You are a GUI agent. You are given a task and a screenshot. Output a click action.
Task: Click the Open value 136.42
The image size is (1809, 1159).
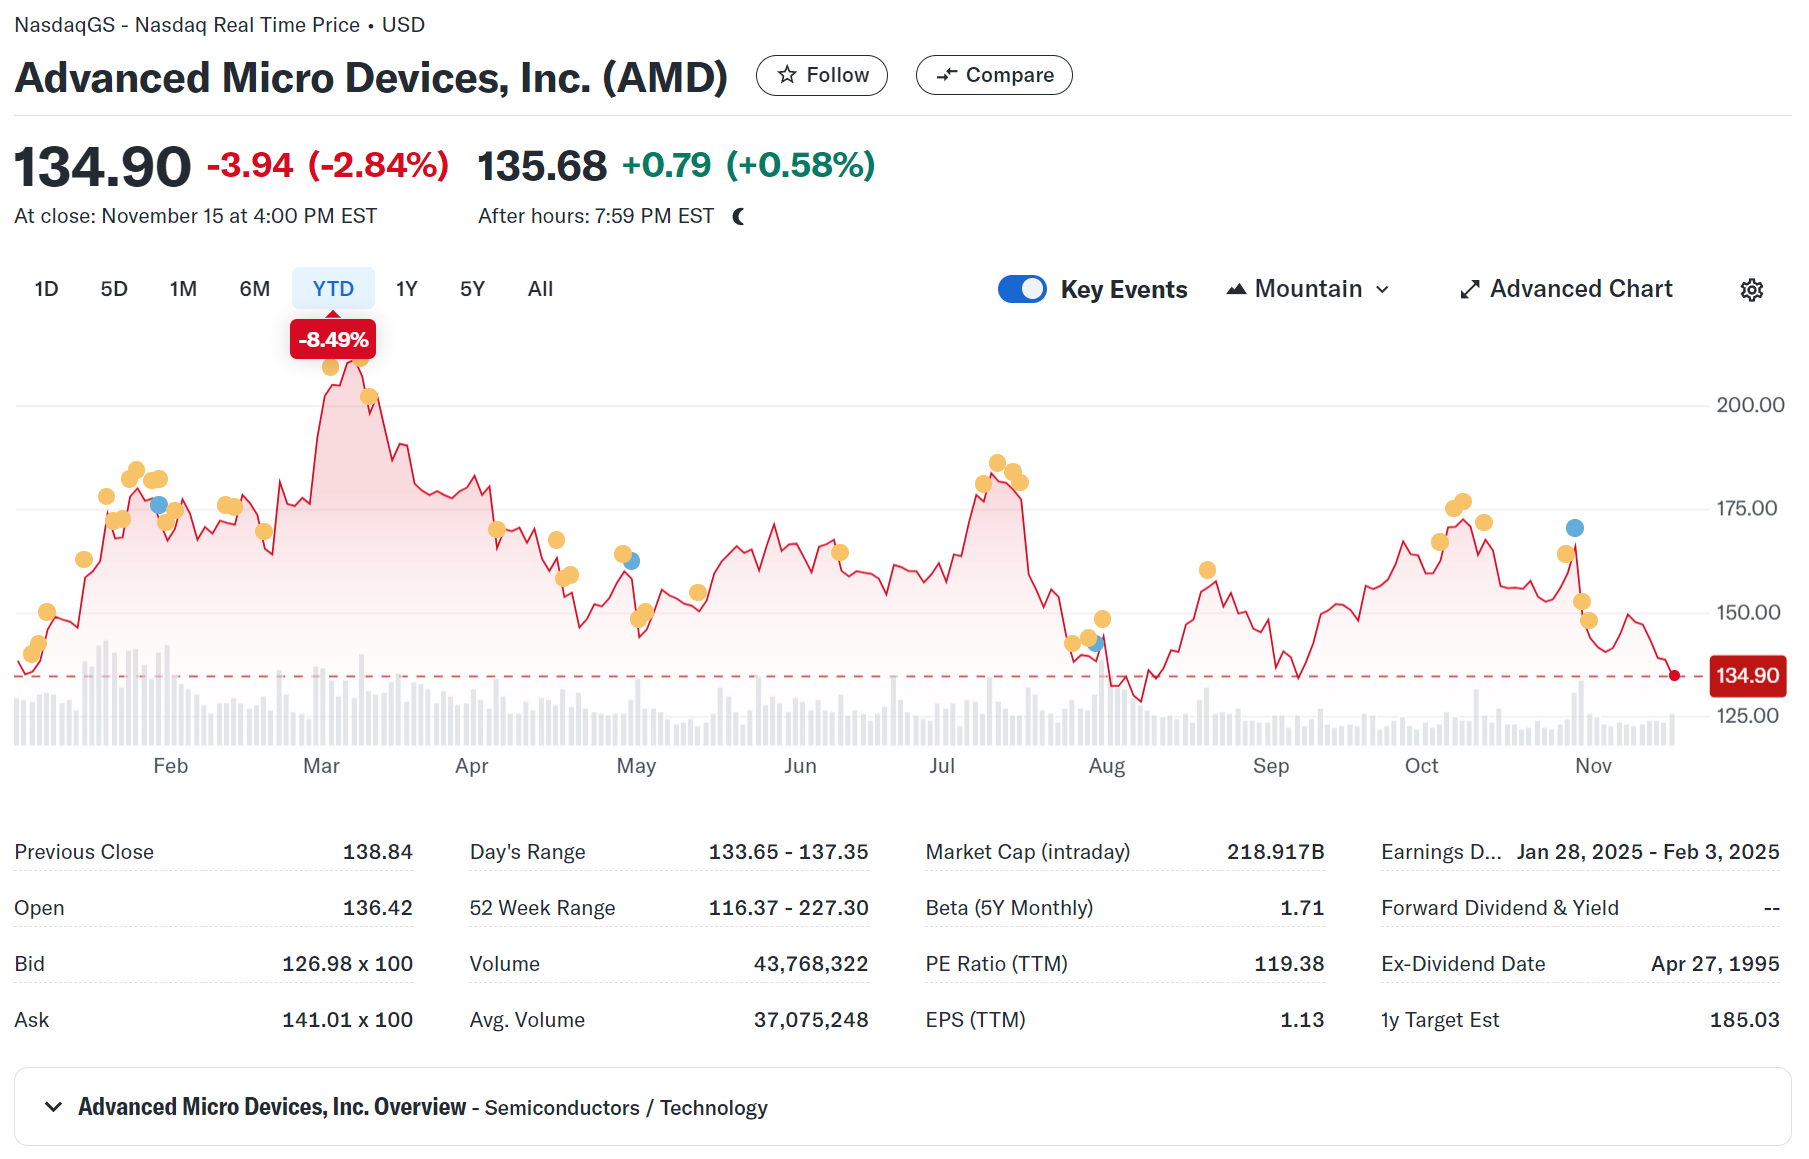pyautogui.click(x=377, y=908)
